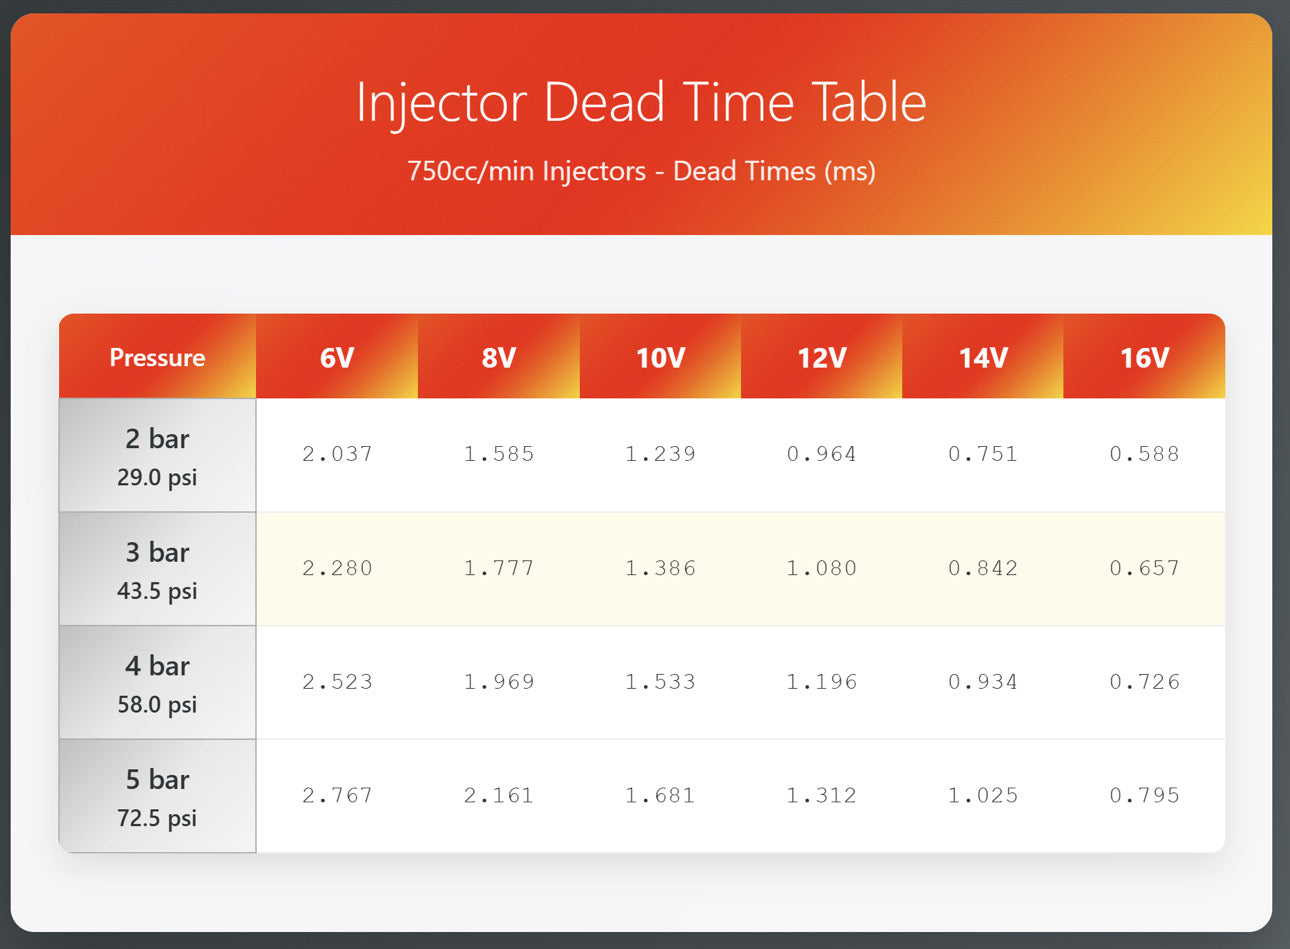The image size is (1290, 949).
Task: Click the 2 bar row label
Action: click(x=157, y=456)
